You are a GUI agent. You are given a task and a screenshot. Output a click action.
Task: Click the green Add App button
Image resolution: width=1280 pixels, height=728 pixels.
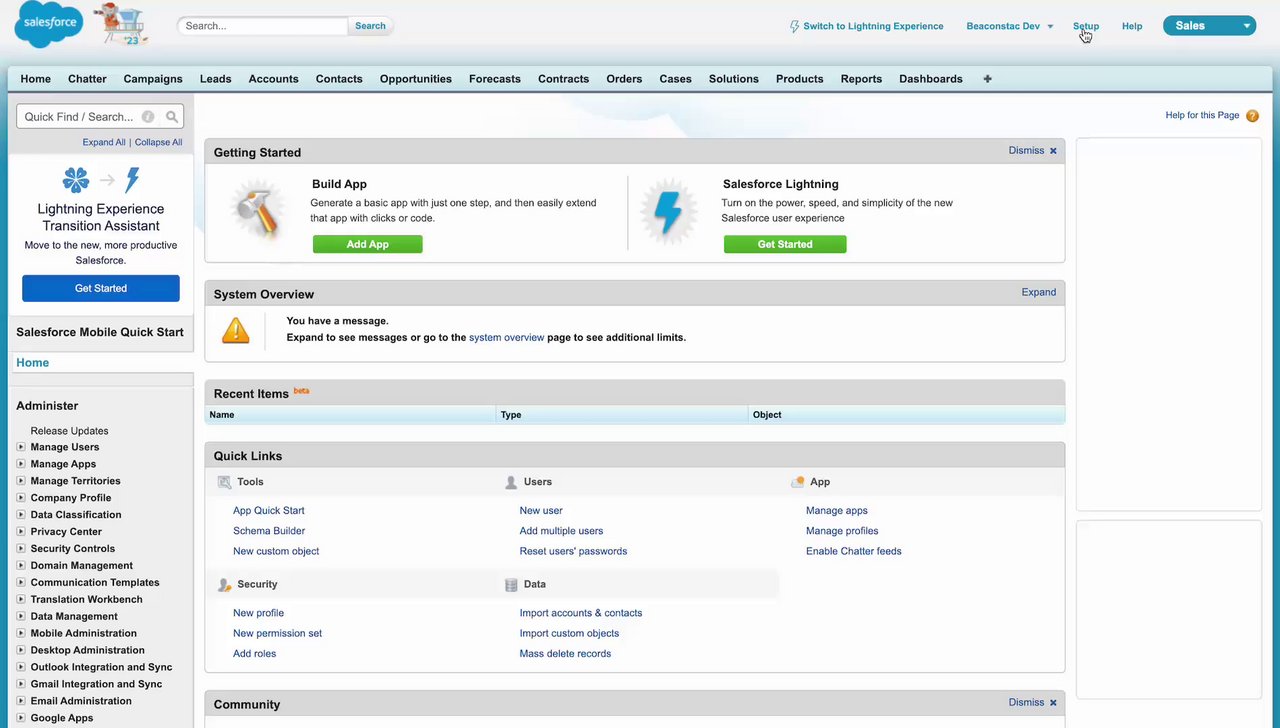tap(368, 244)
